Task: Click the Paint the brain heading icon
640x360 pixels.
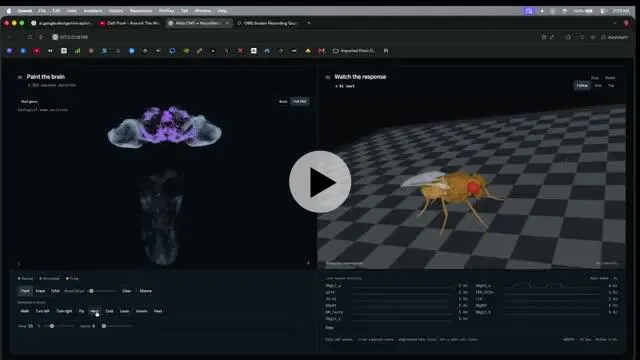Action: click(20, 77)
